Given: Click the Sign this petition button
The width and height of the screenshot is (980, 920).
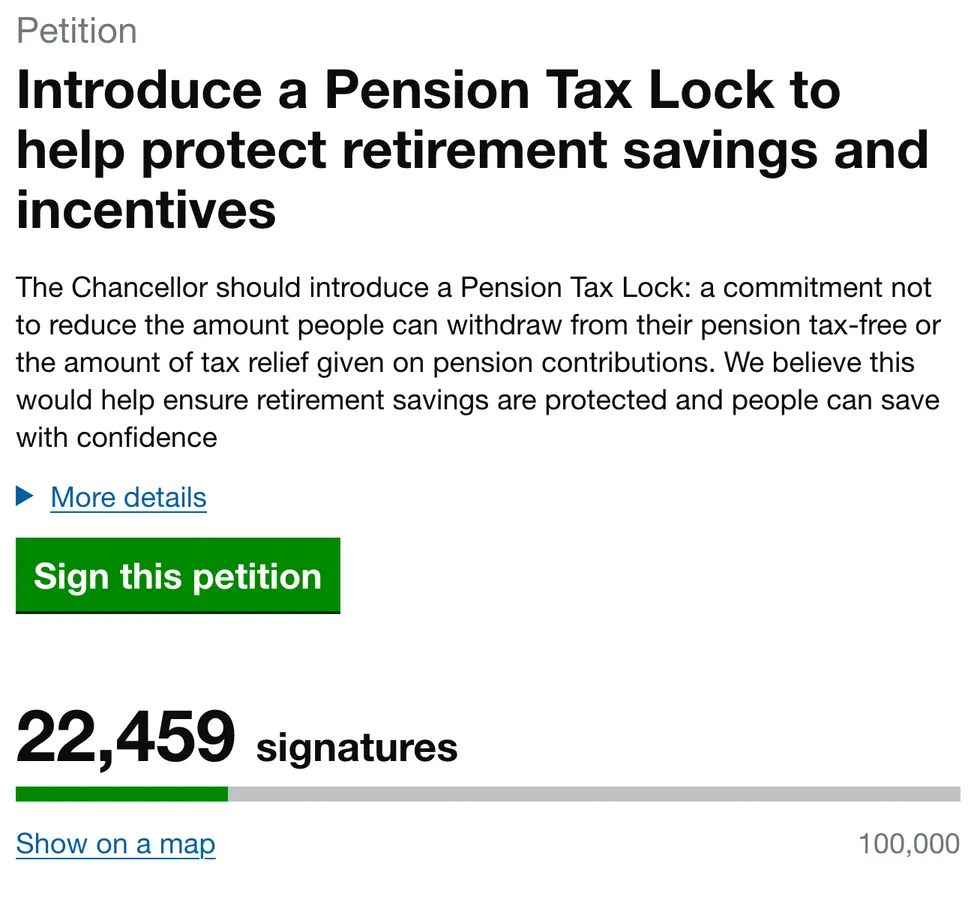Looking at the screenshot, I should 178,576.
